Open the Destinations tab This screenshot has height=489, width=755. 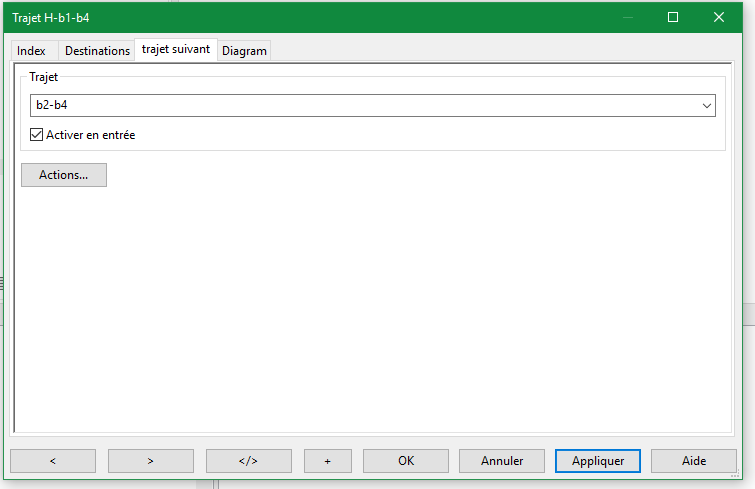coord(97,51)
